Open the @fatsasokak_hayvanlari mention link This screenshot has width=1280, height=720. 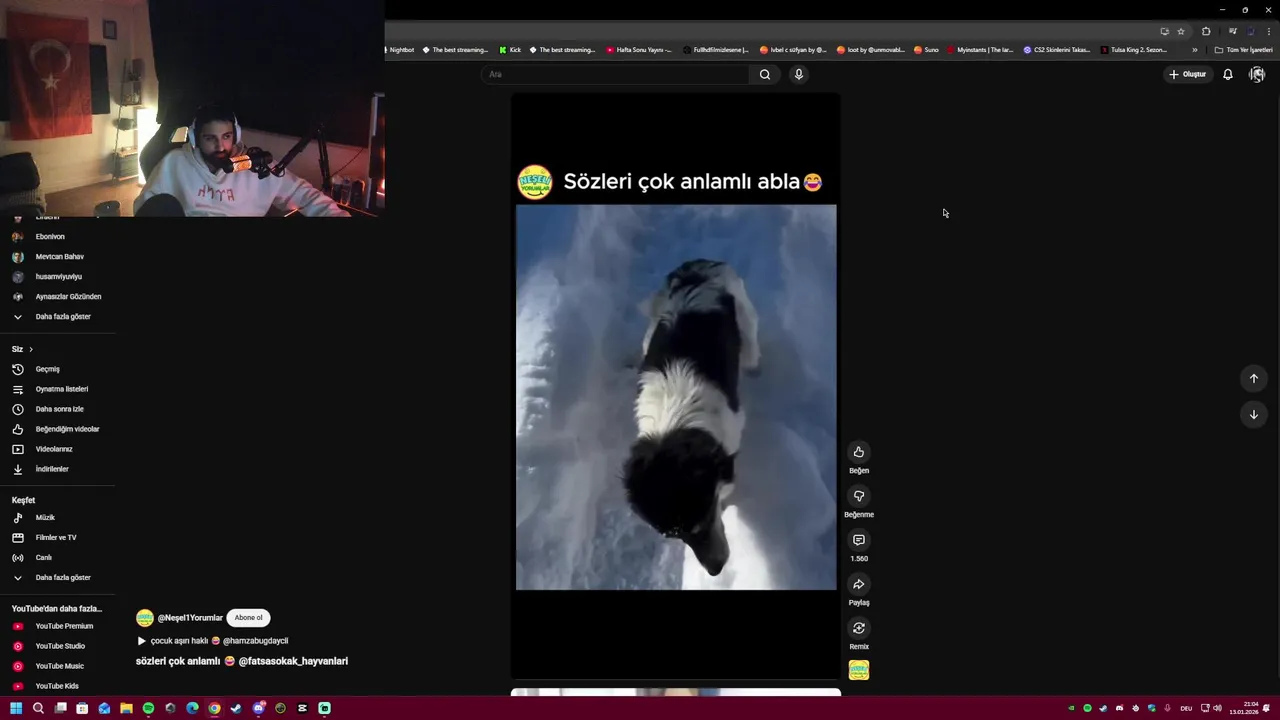pos(293,661)
